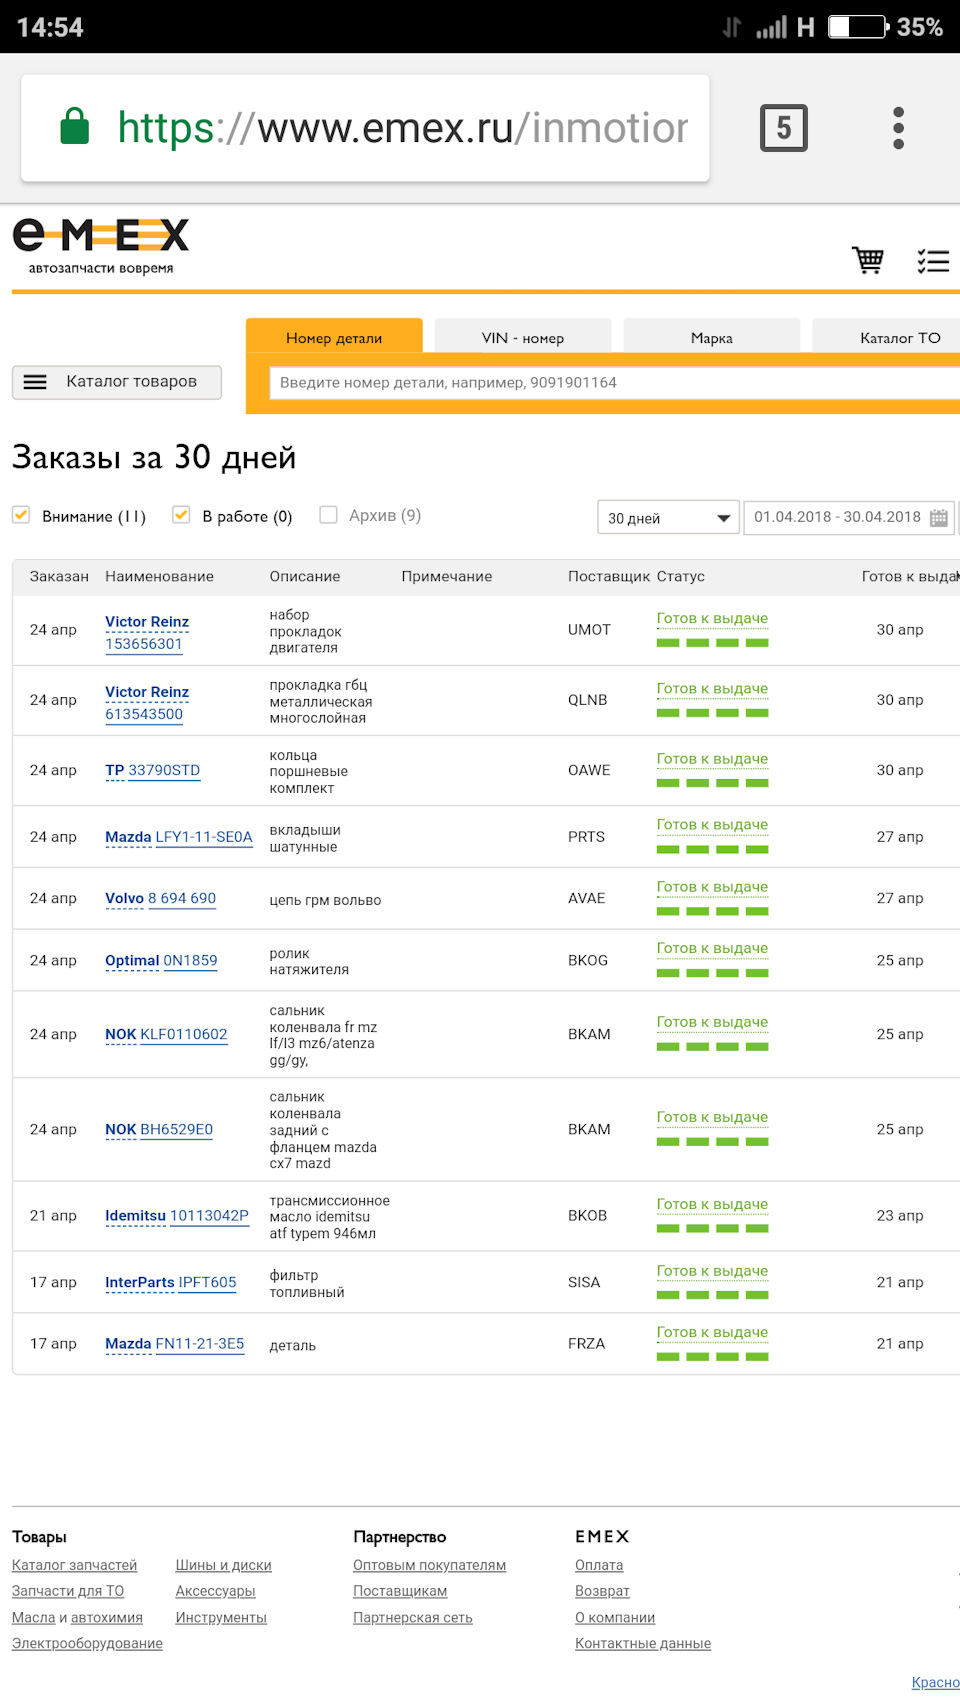Open the Каталог запчастей footer link
The width and height of the screenshot is (960, 1707).
click(x=74, y=1565)
